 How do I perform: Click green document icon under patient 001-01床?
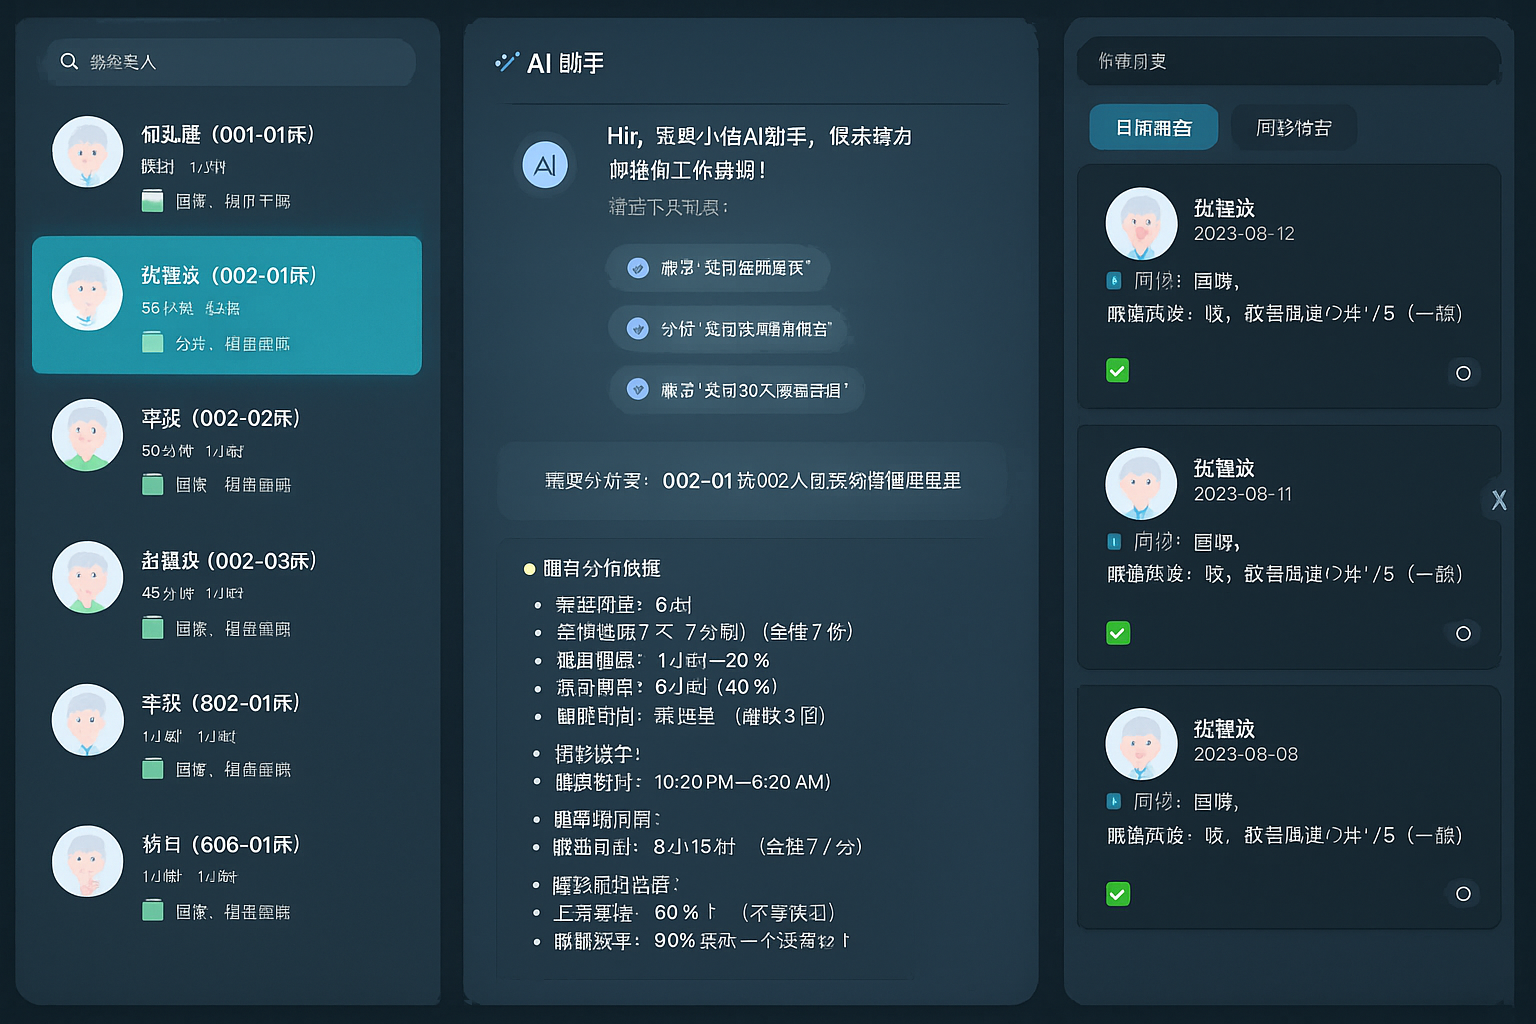point(152,200)
